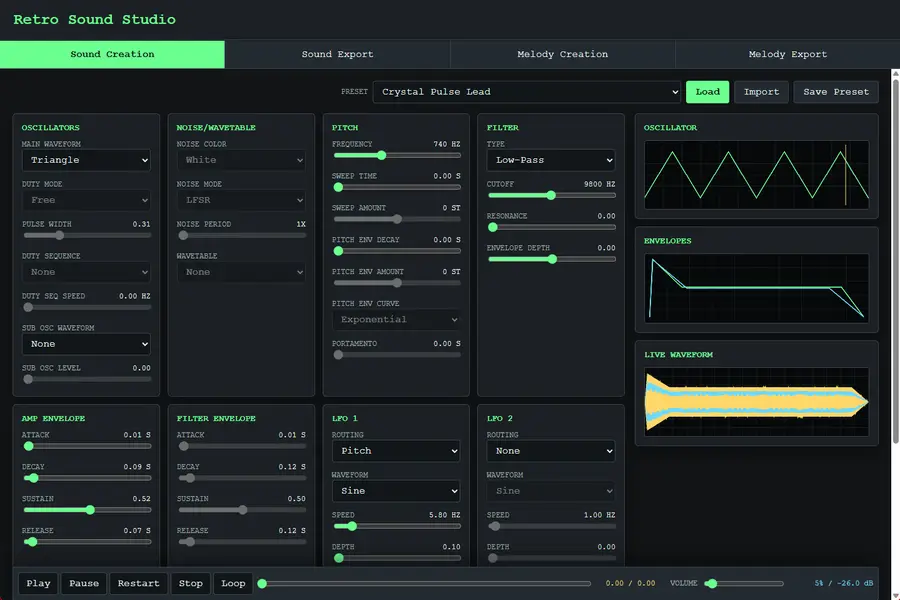
Task: Open LFO 1 Routing dropdown
Action: click(x=396, y=451)
